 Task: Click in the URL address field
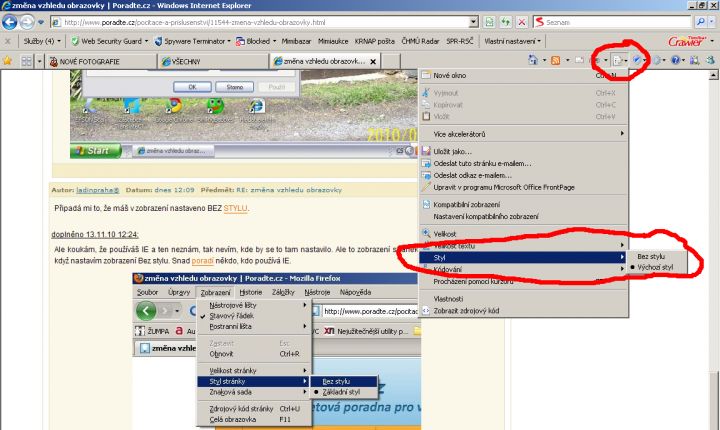(x=264, y=22)
